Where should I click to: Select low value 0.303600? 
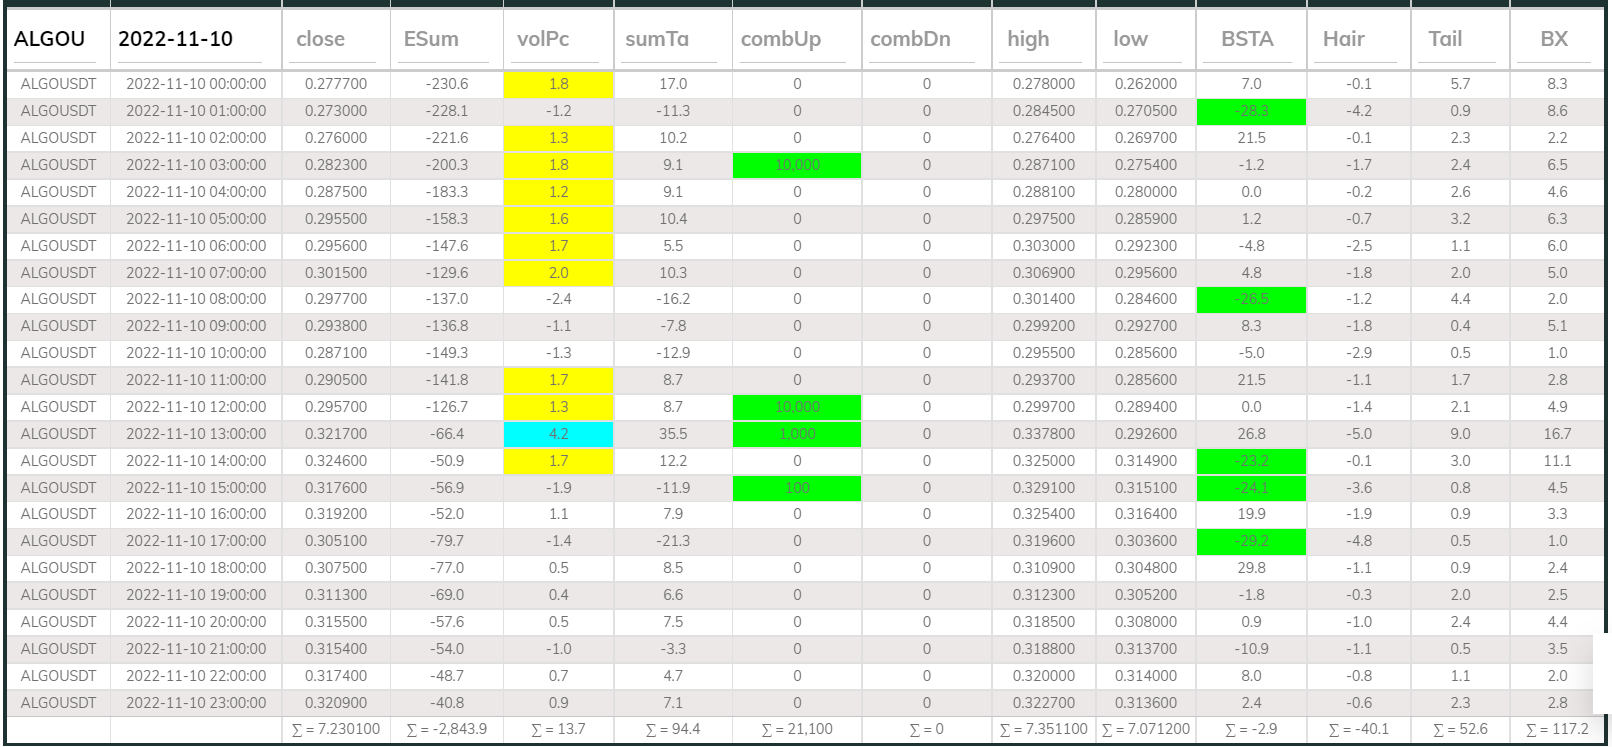pos(1146,541)
